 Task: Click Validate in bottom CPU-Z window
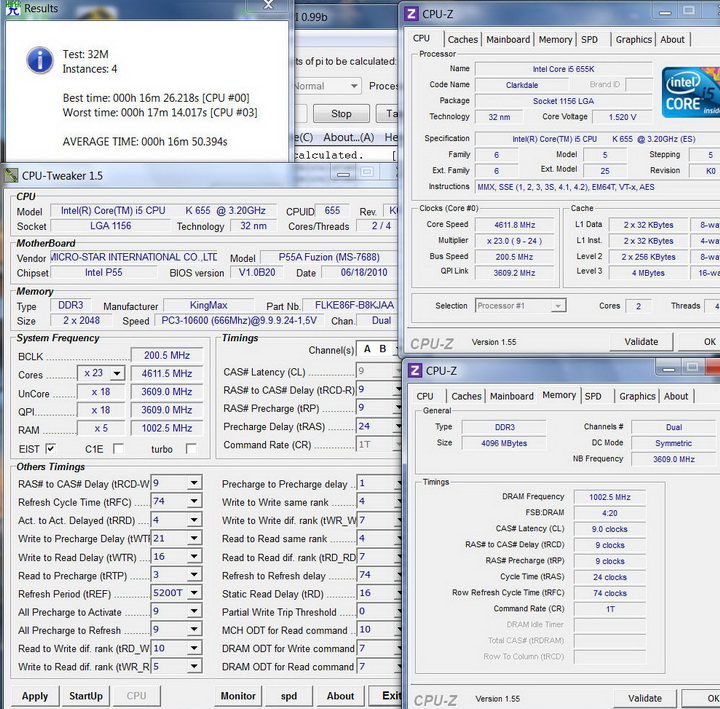pyautogui.click(x=645, y=698)
